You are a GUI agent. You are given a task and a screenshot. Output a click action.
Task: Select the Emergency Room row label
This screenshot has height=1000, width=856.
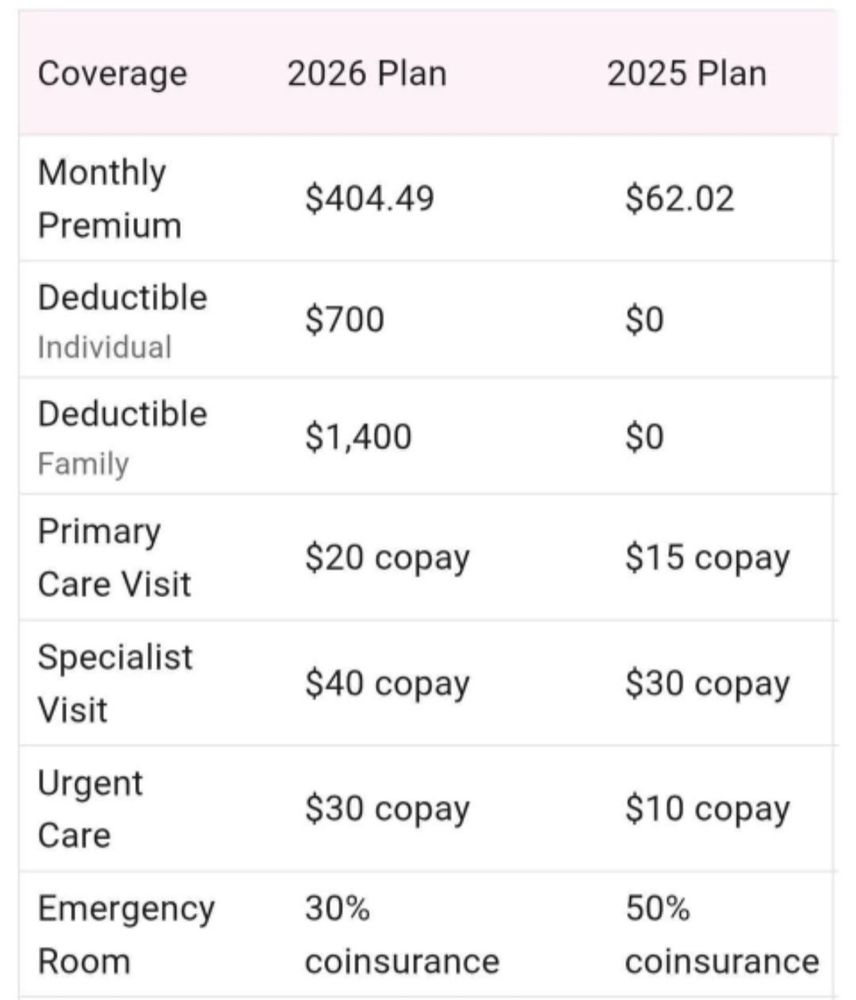(126, 935)
